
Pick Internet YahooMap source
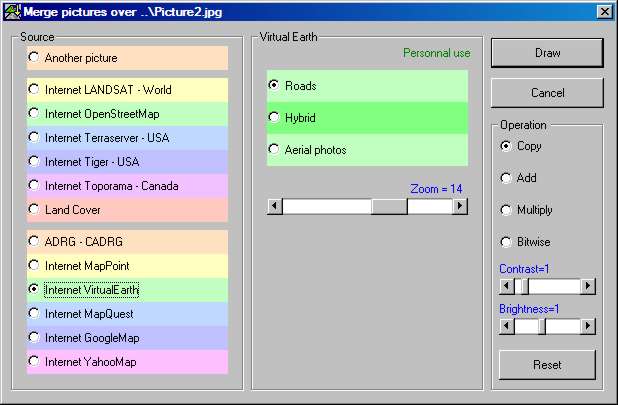[127, 362]
